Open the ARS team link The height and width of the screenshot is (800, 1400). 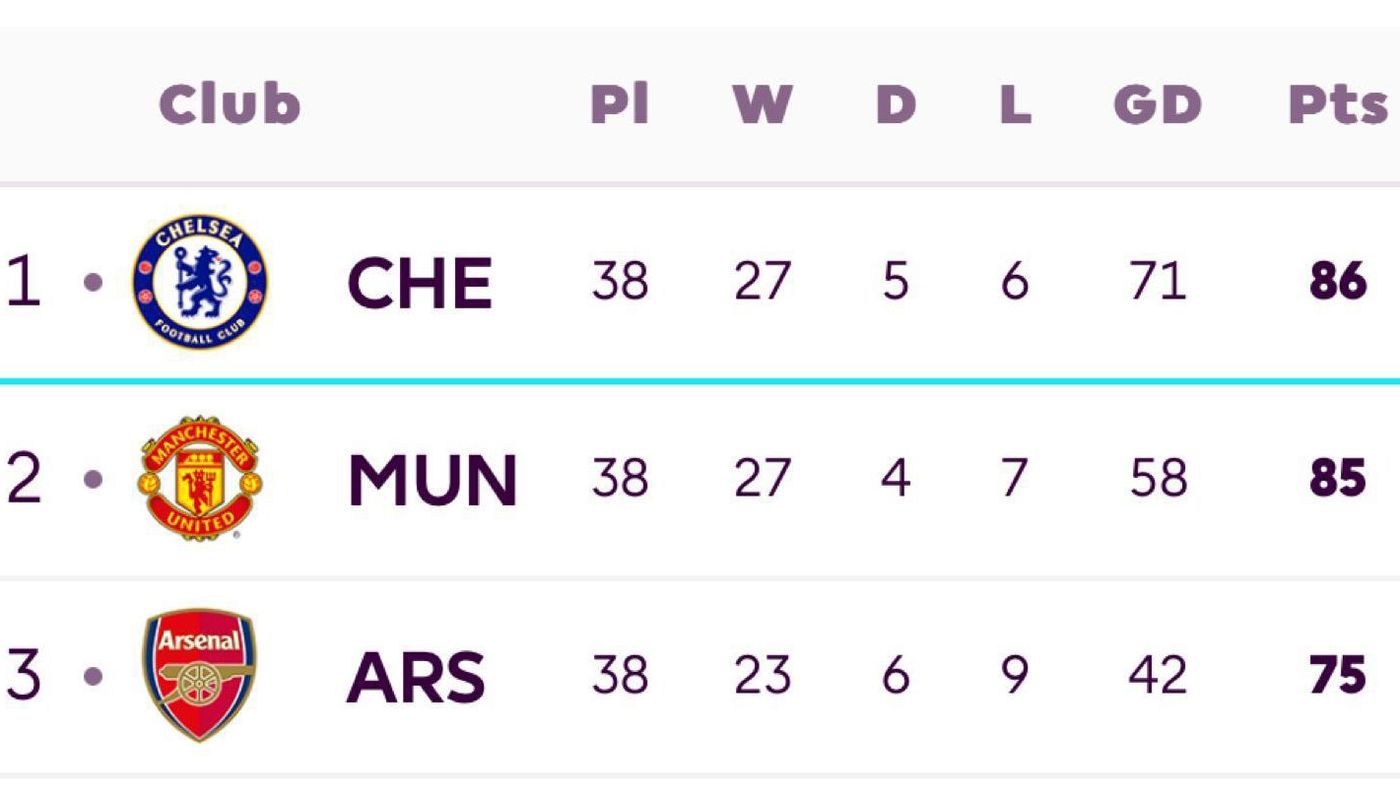tap(416, 677)
